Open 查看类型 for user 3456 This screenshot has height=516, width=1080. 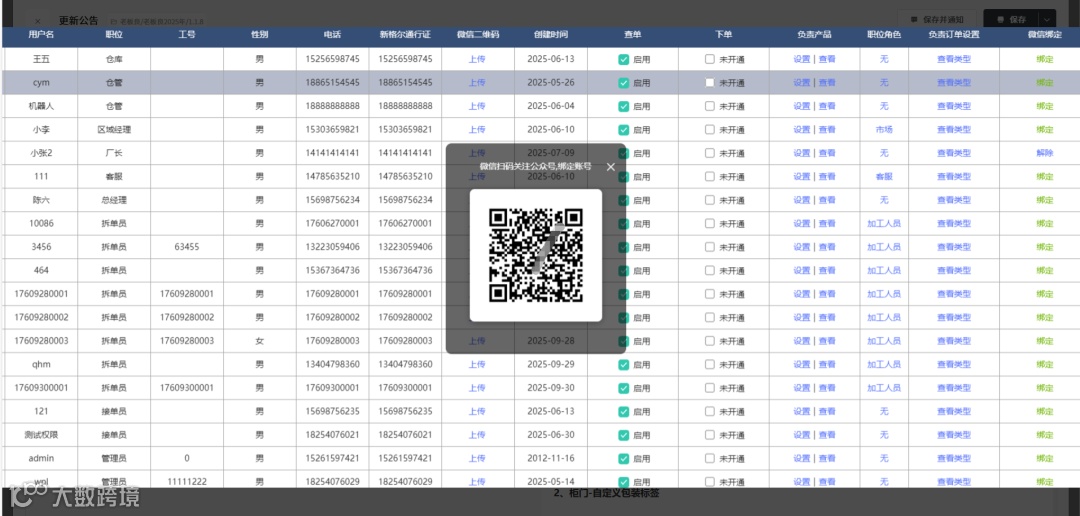tap(954, 247)
